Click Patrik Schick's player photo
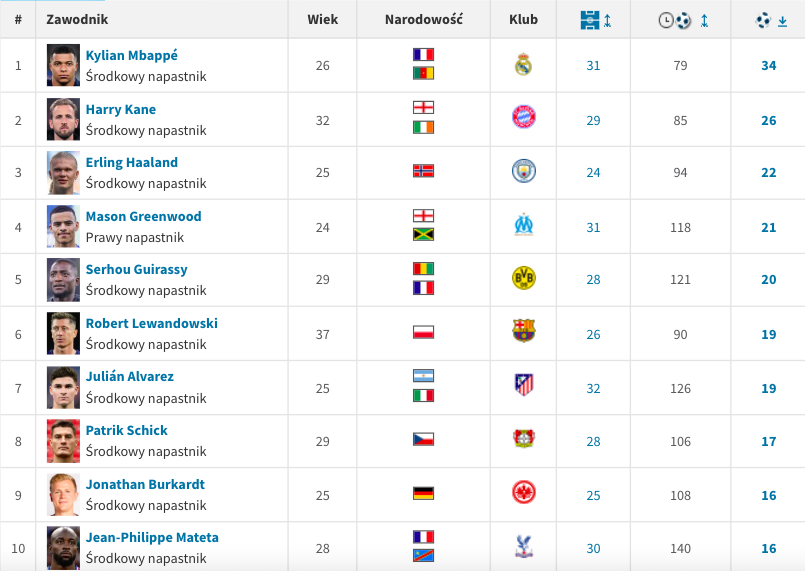 pos(63,440)
